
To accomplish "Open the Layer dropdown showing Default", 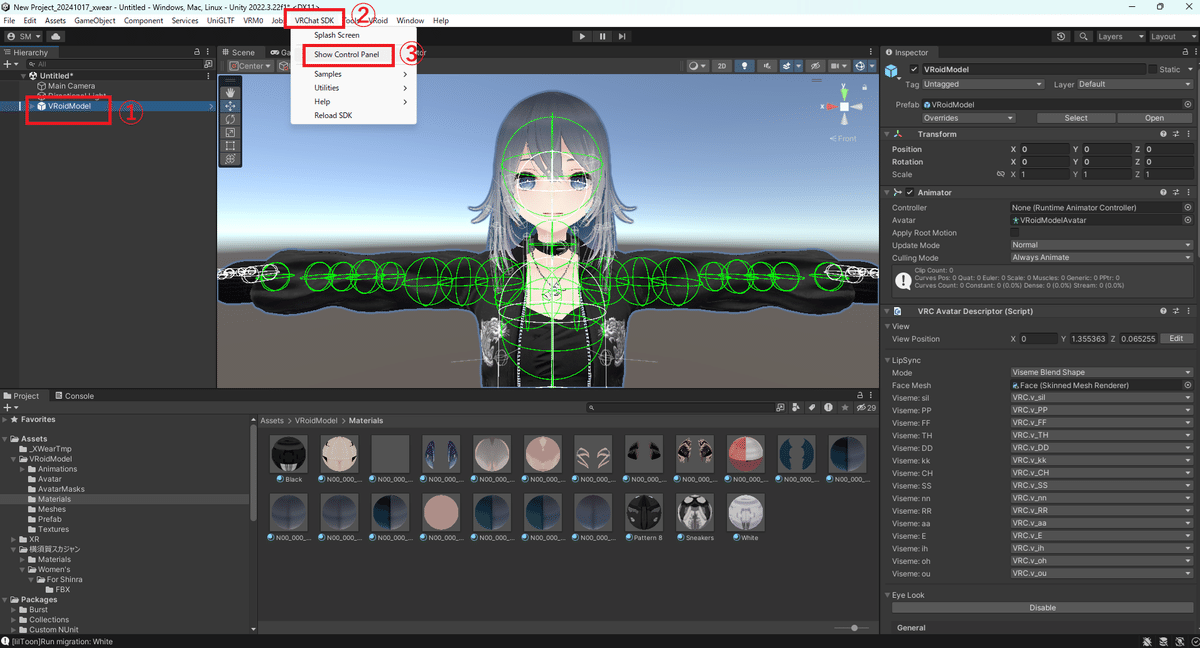I will tap(1135, 85).
